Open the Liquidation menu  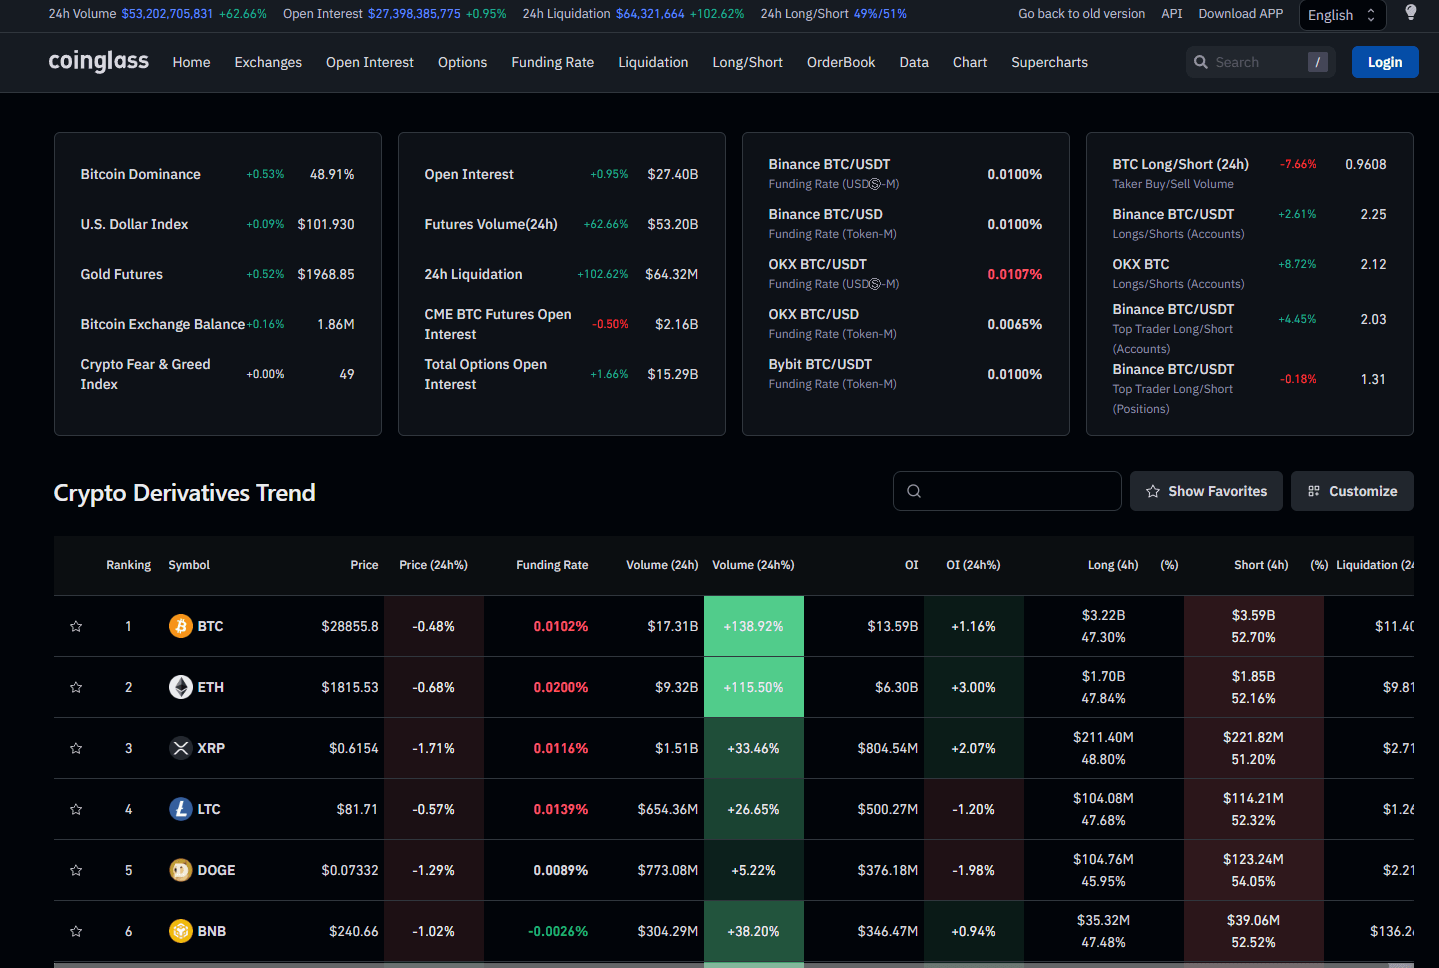click(653, 62)
